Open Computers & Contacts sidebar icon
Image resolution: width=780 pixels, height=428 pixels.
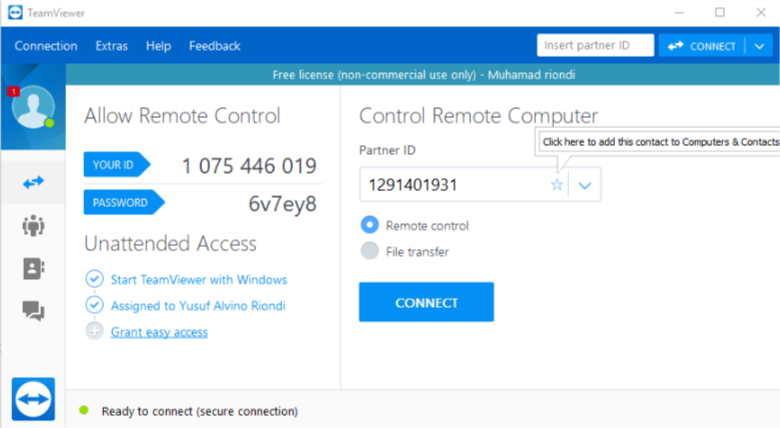[x=33, y=269]
